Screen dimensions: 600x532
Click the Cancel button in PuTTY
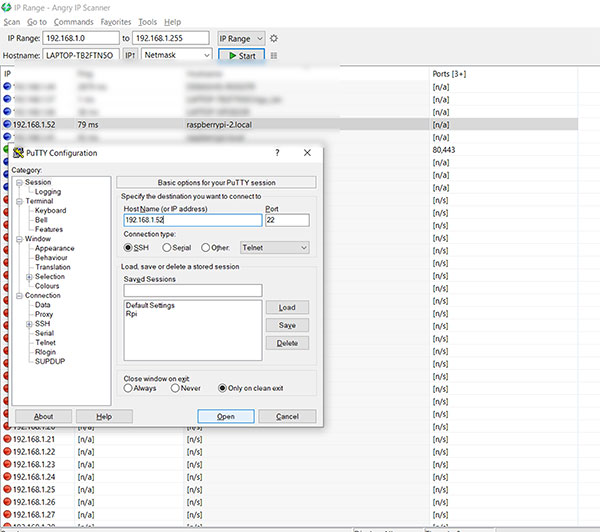tap(287, 416)
